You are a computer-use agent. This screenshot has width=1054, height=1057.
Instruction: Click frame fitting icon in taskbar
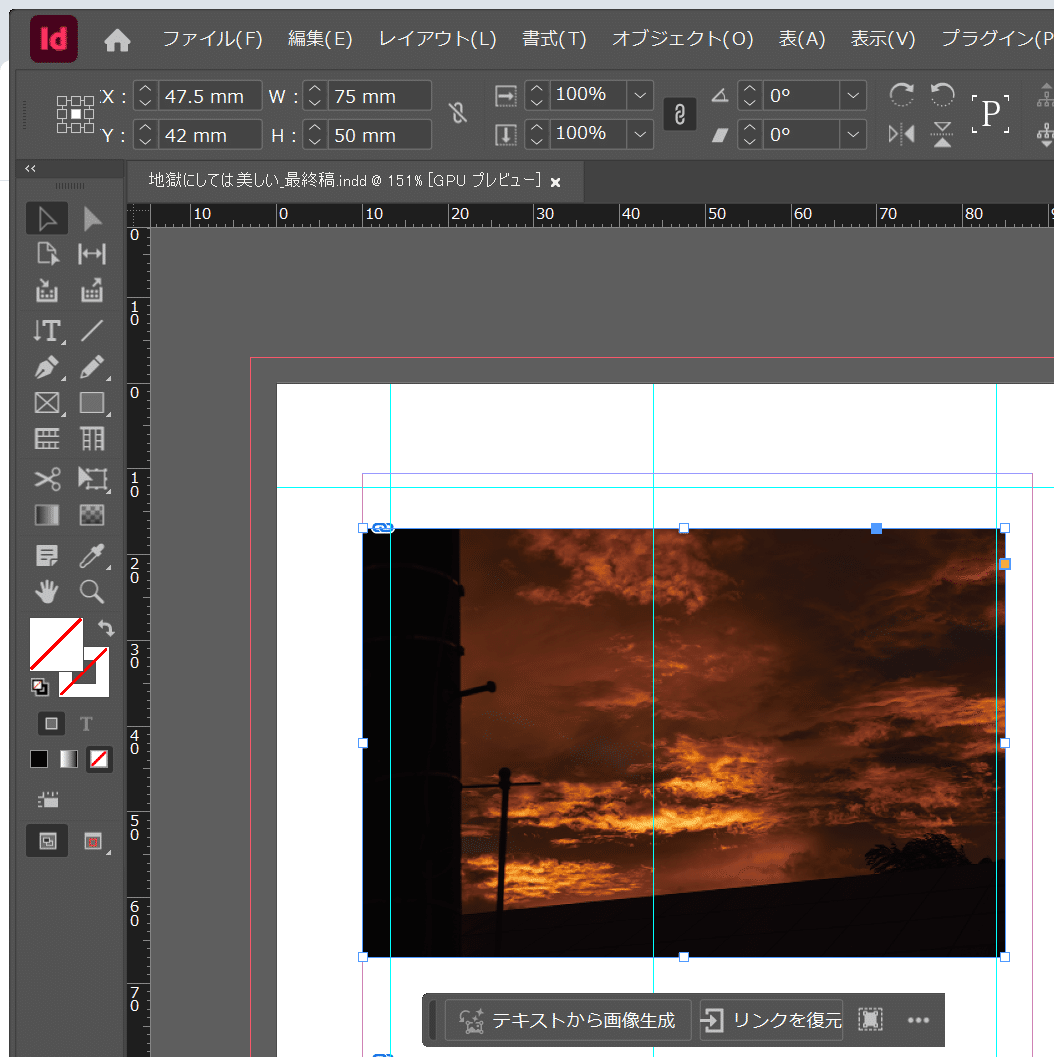tap(871, 1020)
